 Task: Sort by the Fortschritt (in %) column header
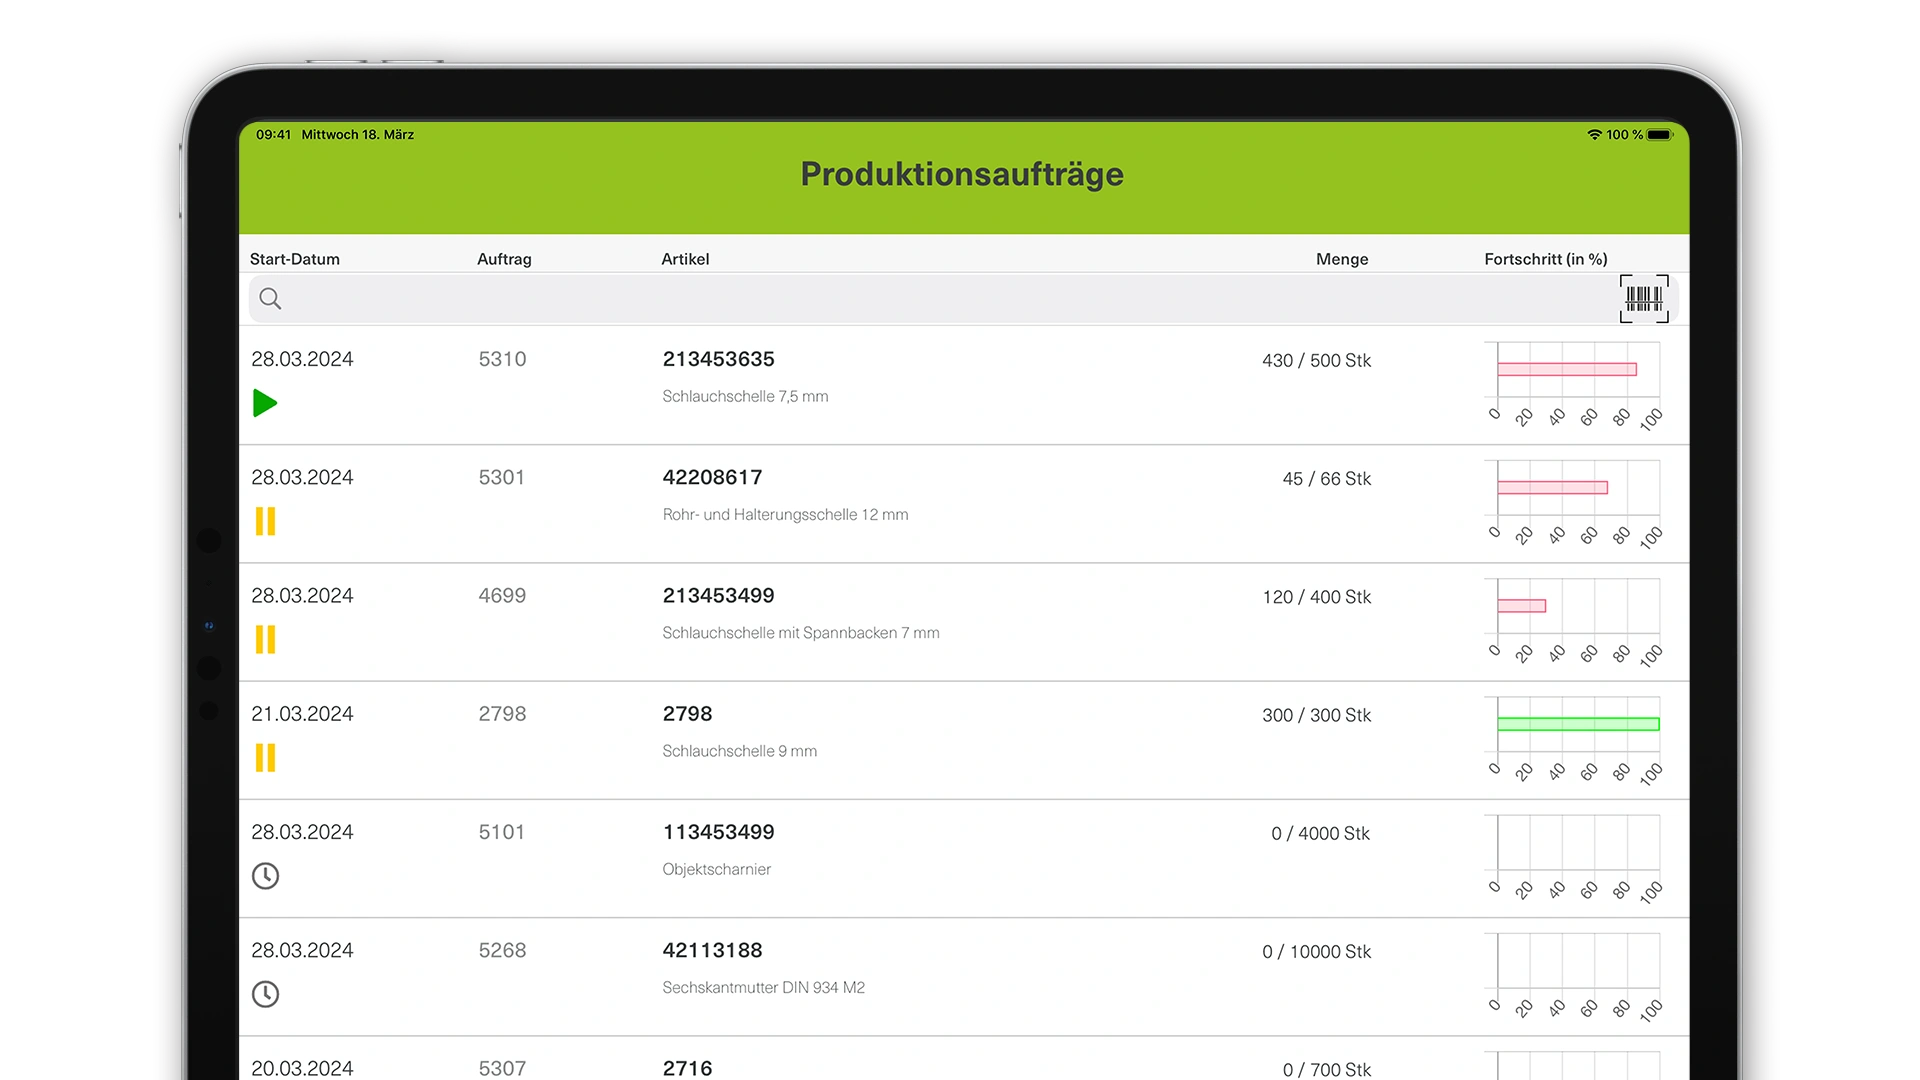pos(1546,258)
